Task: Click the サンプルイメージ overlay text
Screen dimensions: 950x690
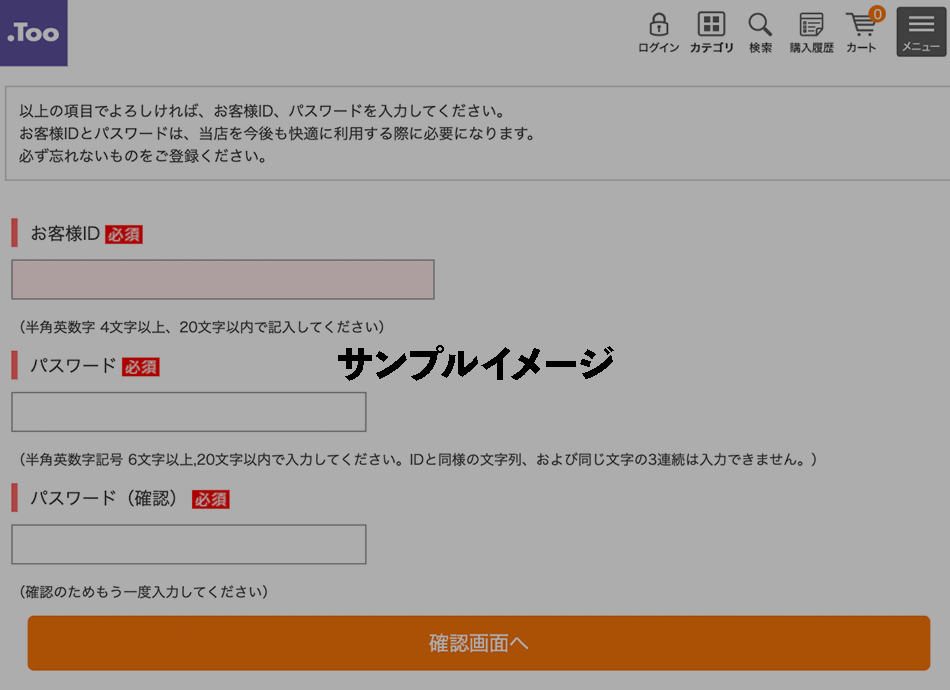Action: 475,364
